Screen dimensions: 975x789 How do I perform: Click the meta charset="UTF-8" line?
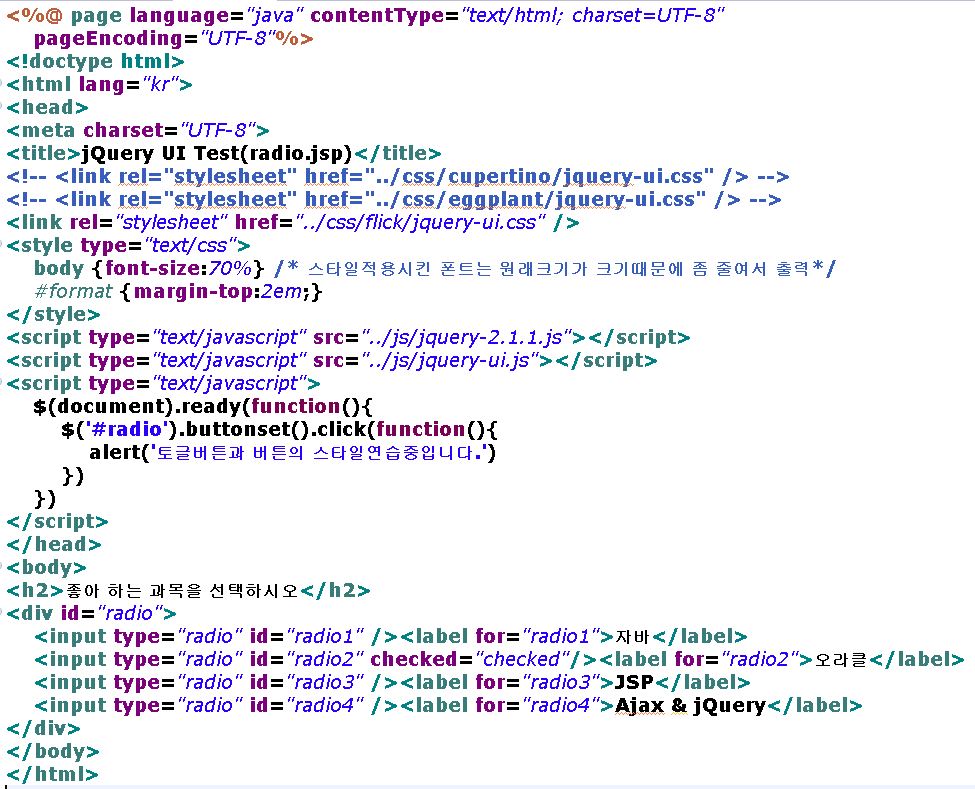pyautogui.click(x=138, y=130)
